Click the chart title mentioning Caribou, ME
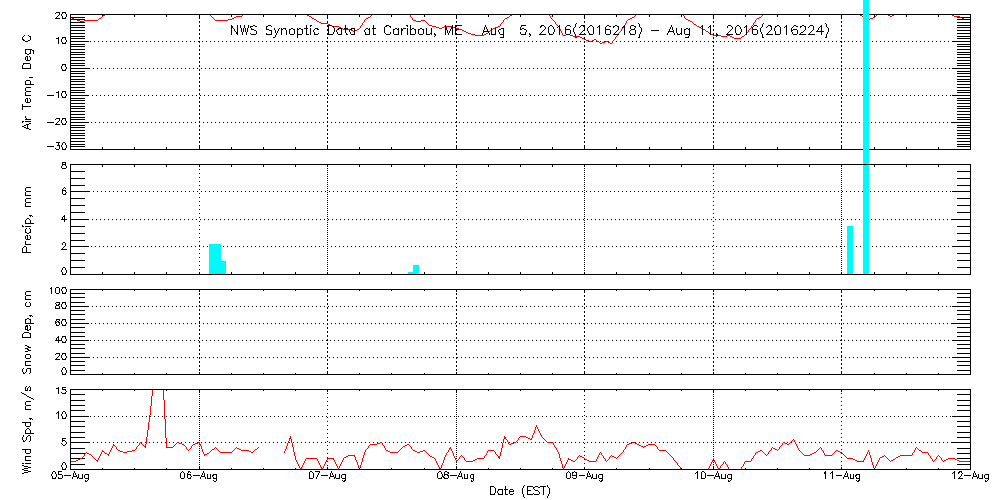 tap(529, 31)
